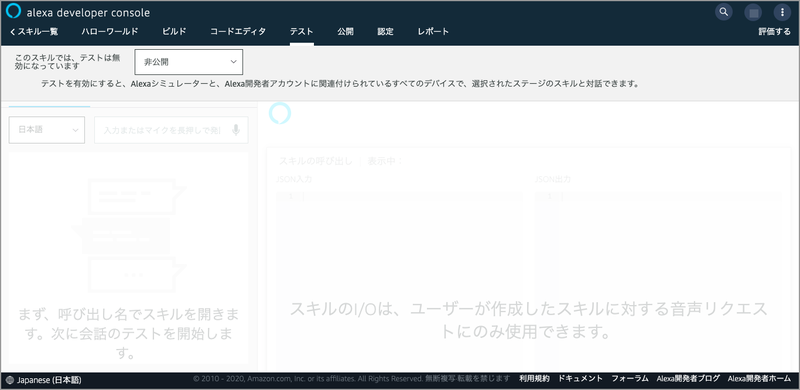Open the three-dot more options menu
The height and width of the screenshot is (390, 800).
coord(783,12)
